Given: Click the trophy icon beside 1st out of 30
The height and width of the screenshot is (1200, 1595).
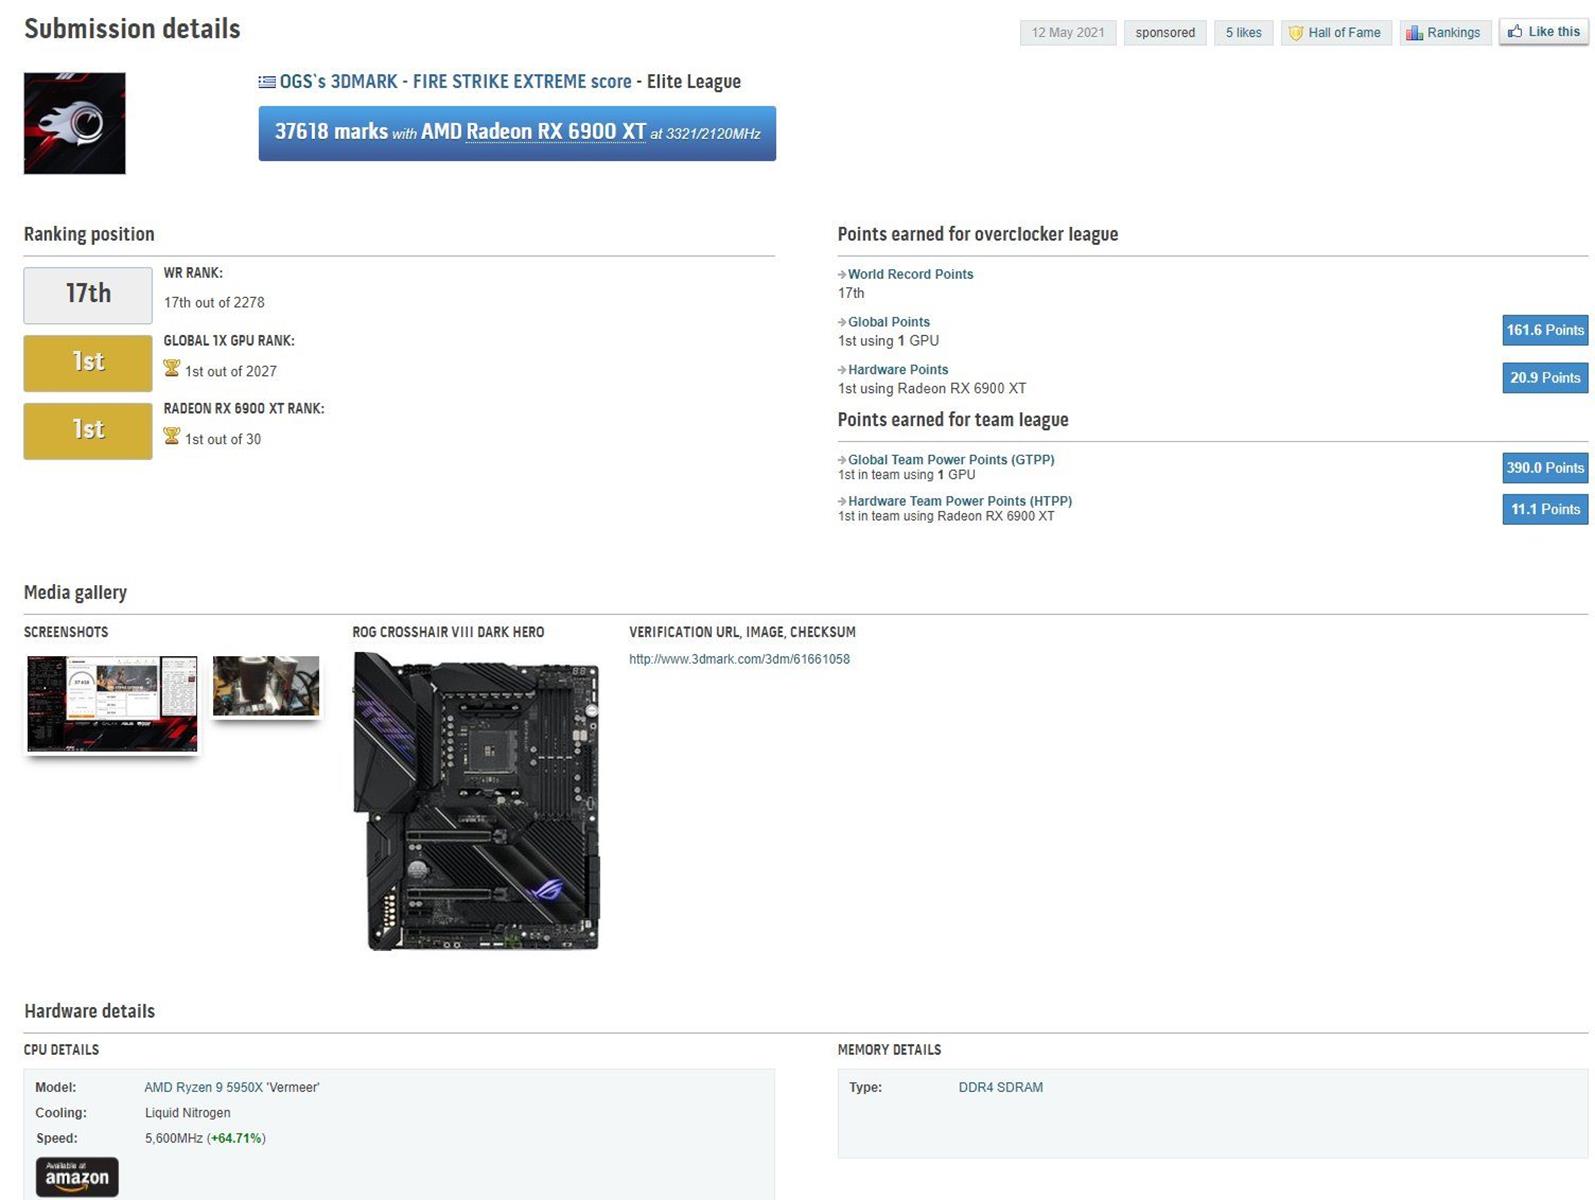Looking at the screenshot, I should click(172, 437).
